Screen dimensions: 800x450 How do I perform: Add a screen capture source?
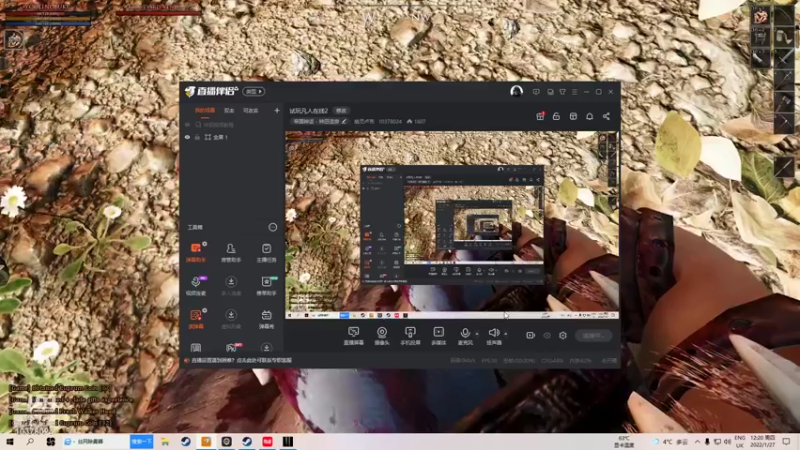click(x=354, y=336)
